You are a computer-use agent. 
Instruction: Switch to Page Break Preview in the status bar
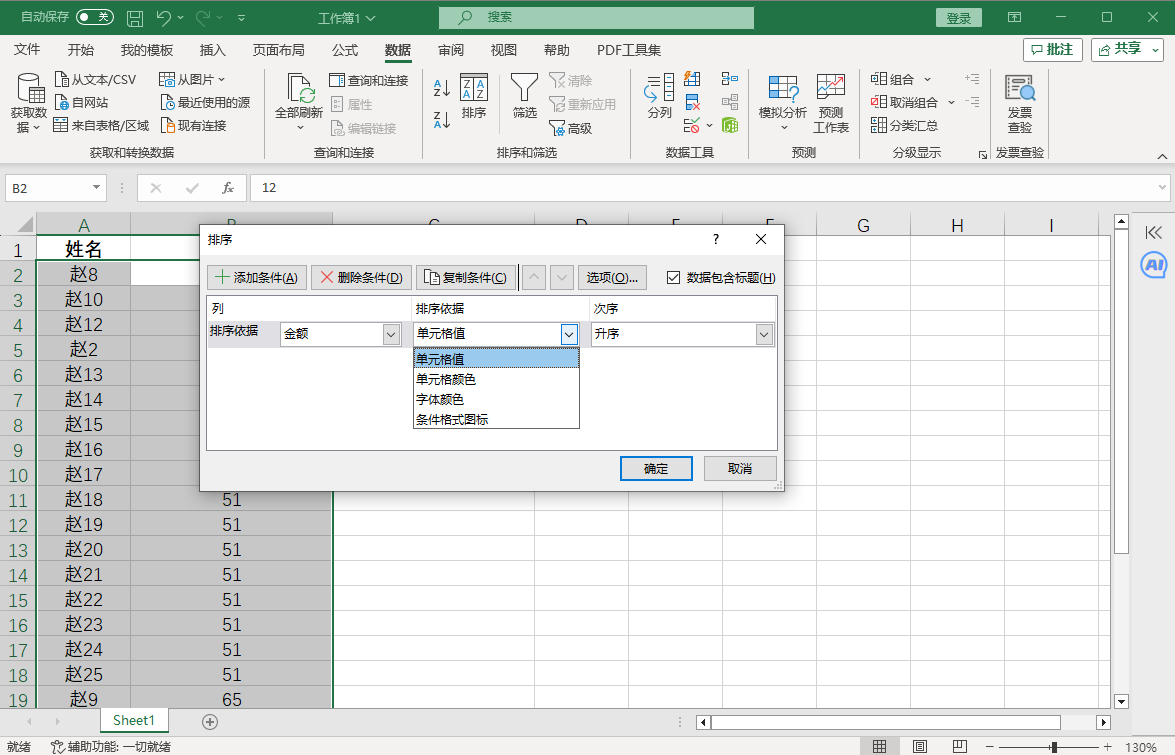point(959,747)
